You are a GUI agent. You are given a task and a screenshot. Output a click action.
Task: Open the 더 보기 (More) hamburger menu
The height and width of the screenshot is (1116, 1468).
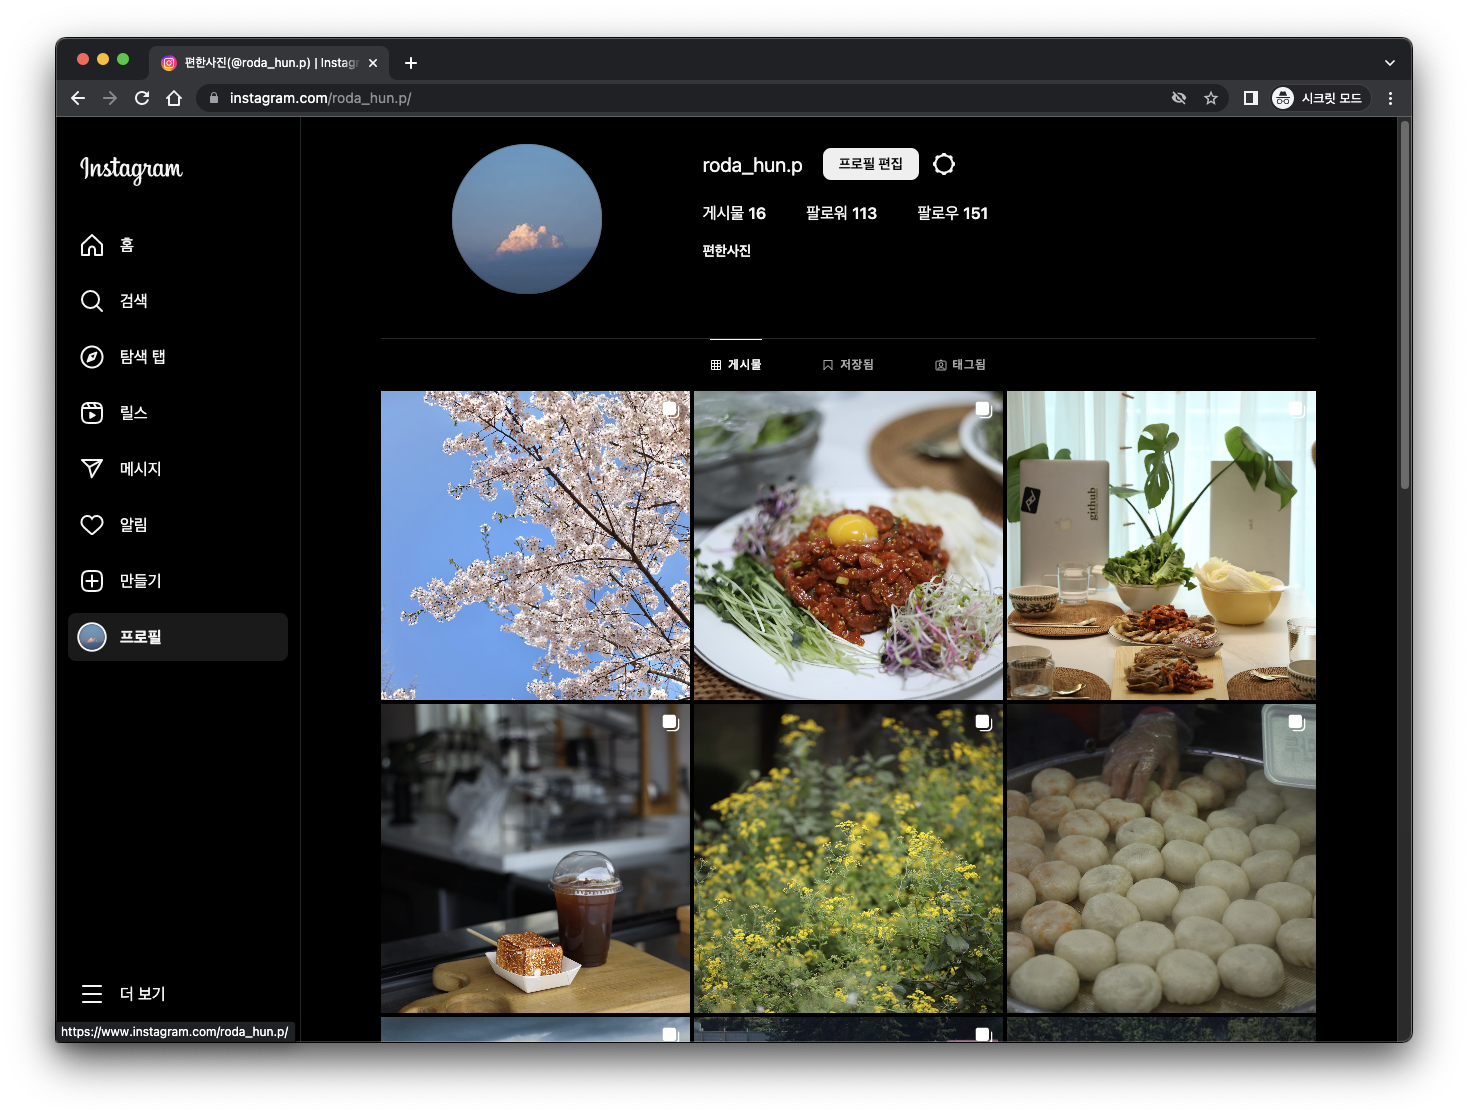tap(178, 994)
